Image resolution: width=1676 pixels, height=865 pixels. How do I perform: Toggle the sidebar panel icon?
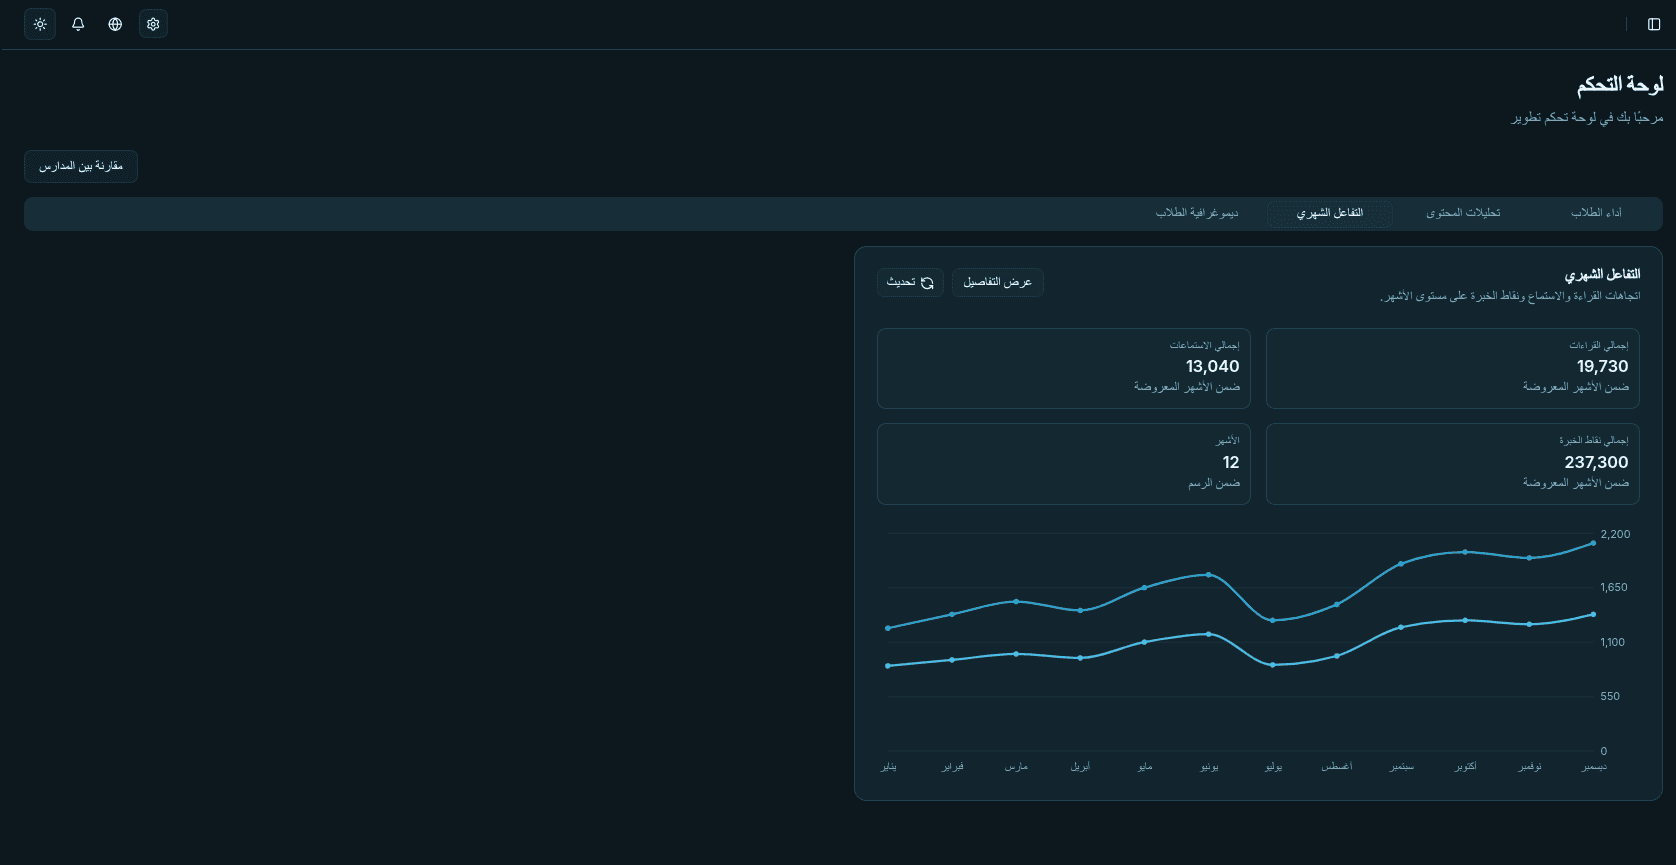pyautogui.click(x=1654, y=24)
